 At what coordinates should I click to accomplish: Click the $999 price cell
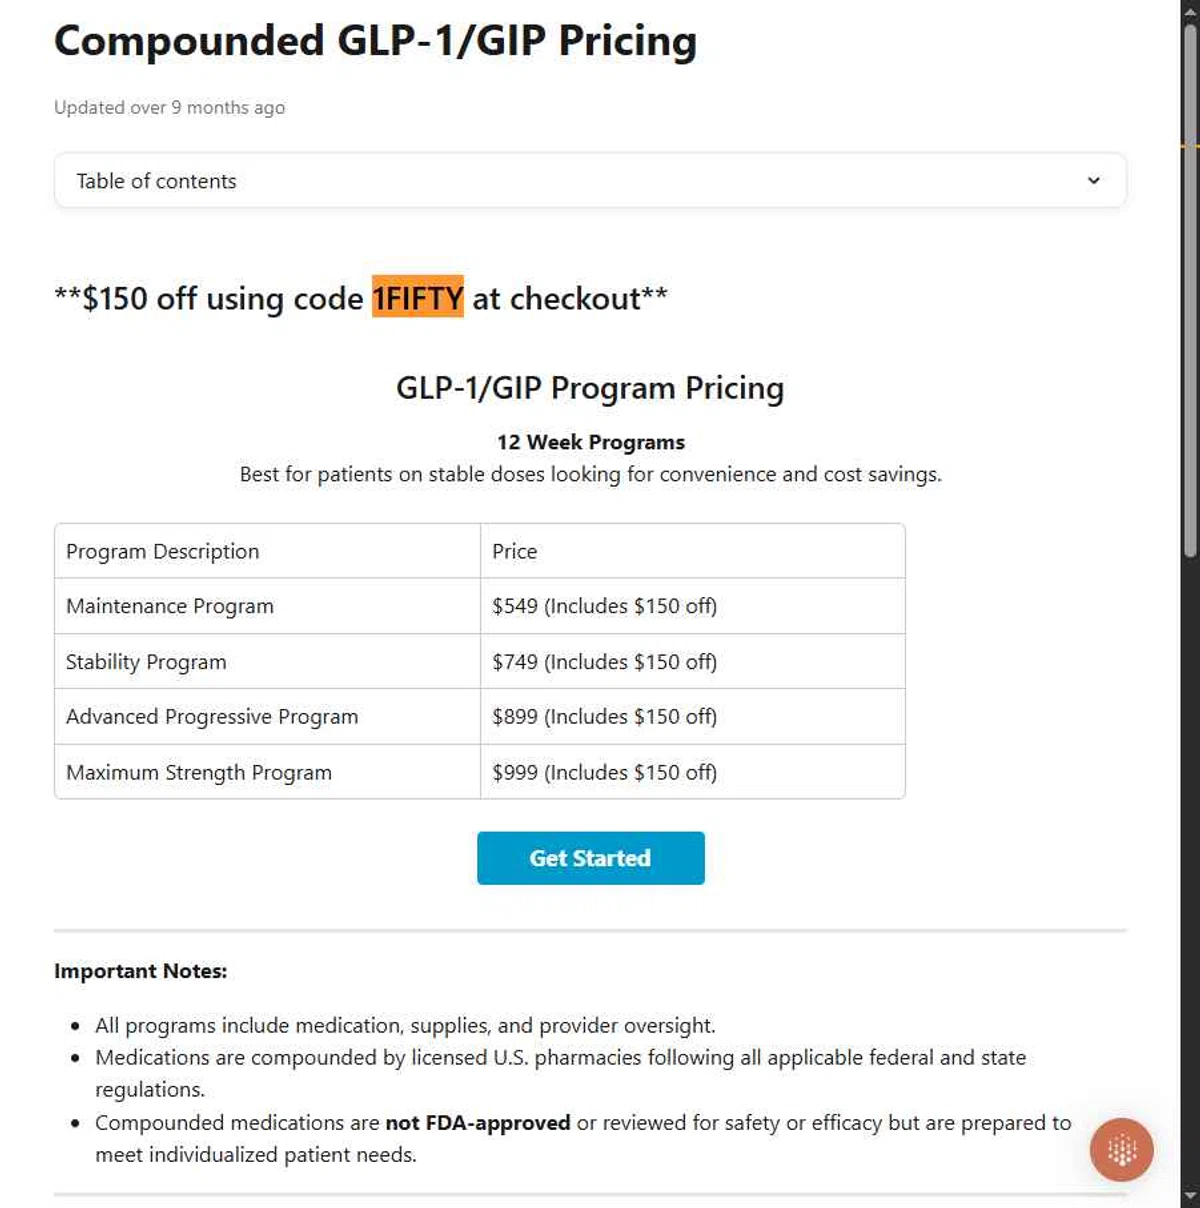pos(693,772)
